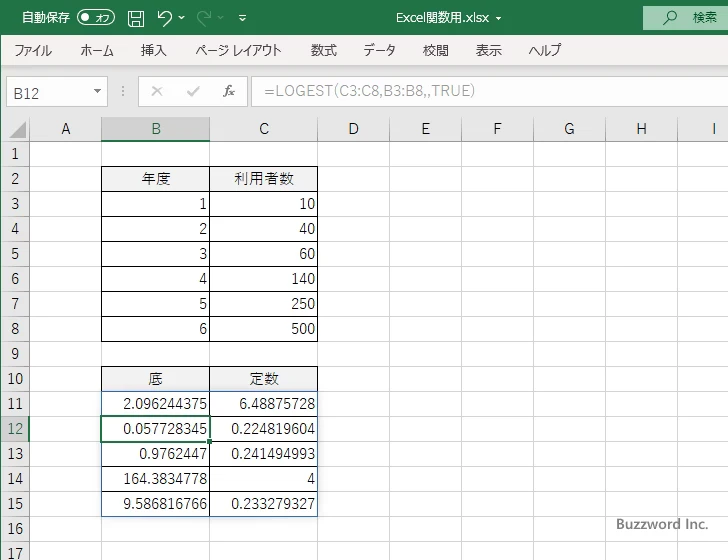Select row 12 header
The height and width of the screenshot is (560, 728).
(x=15, y=429)
